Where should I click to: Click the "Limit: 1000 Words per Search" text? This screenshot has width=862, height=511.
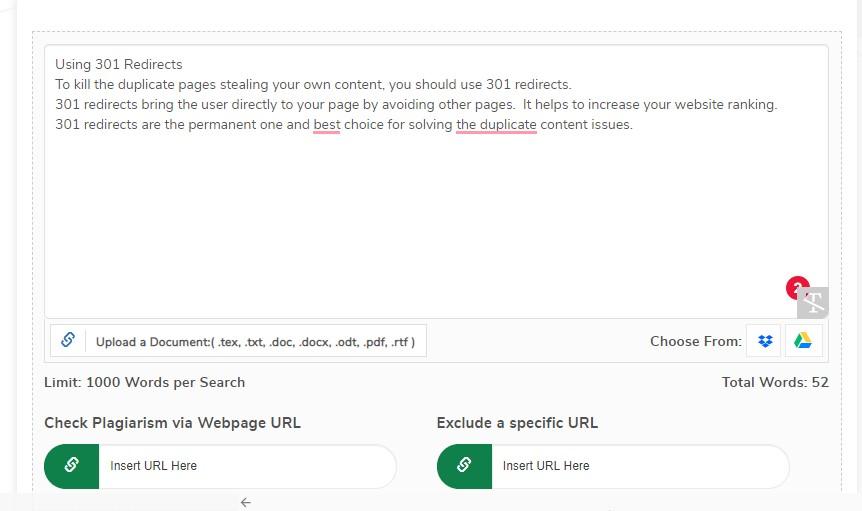point(145,382)
